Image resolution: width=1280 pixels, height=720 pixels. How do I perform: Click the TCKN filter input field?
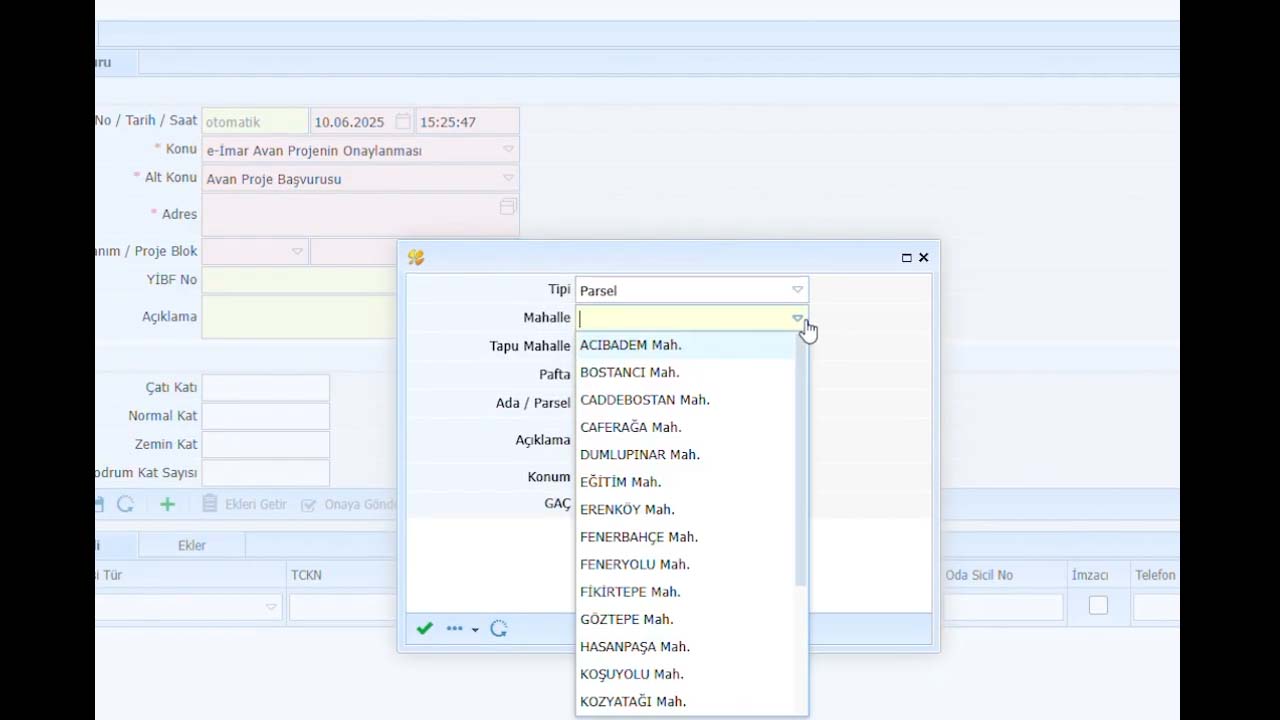pos(343,607)
